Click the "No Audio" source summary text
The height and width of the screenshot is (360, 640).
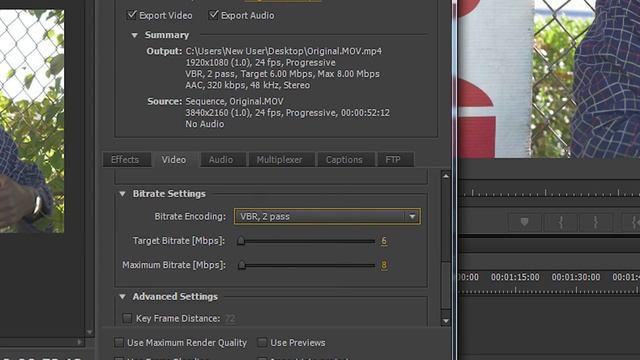(204, 124)
